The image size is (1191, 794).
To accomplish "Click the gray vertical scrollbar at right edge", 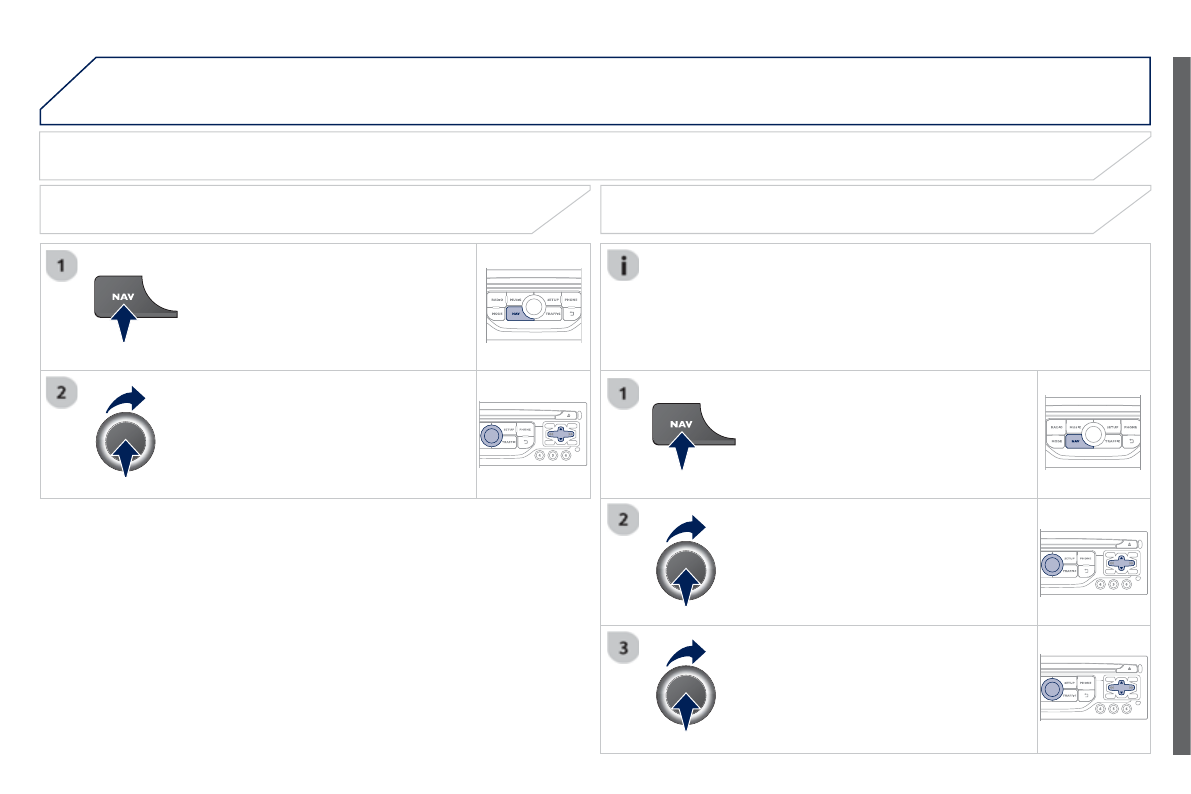I will (x=1181, y=400).
